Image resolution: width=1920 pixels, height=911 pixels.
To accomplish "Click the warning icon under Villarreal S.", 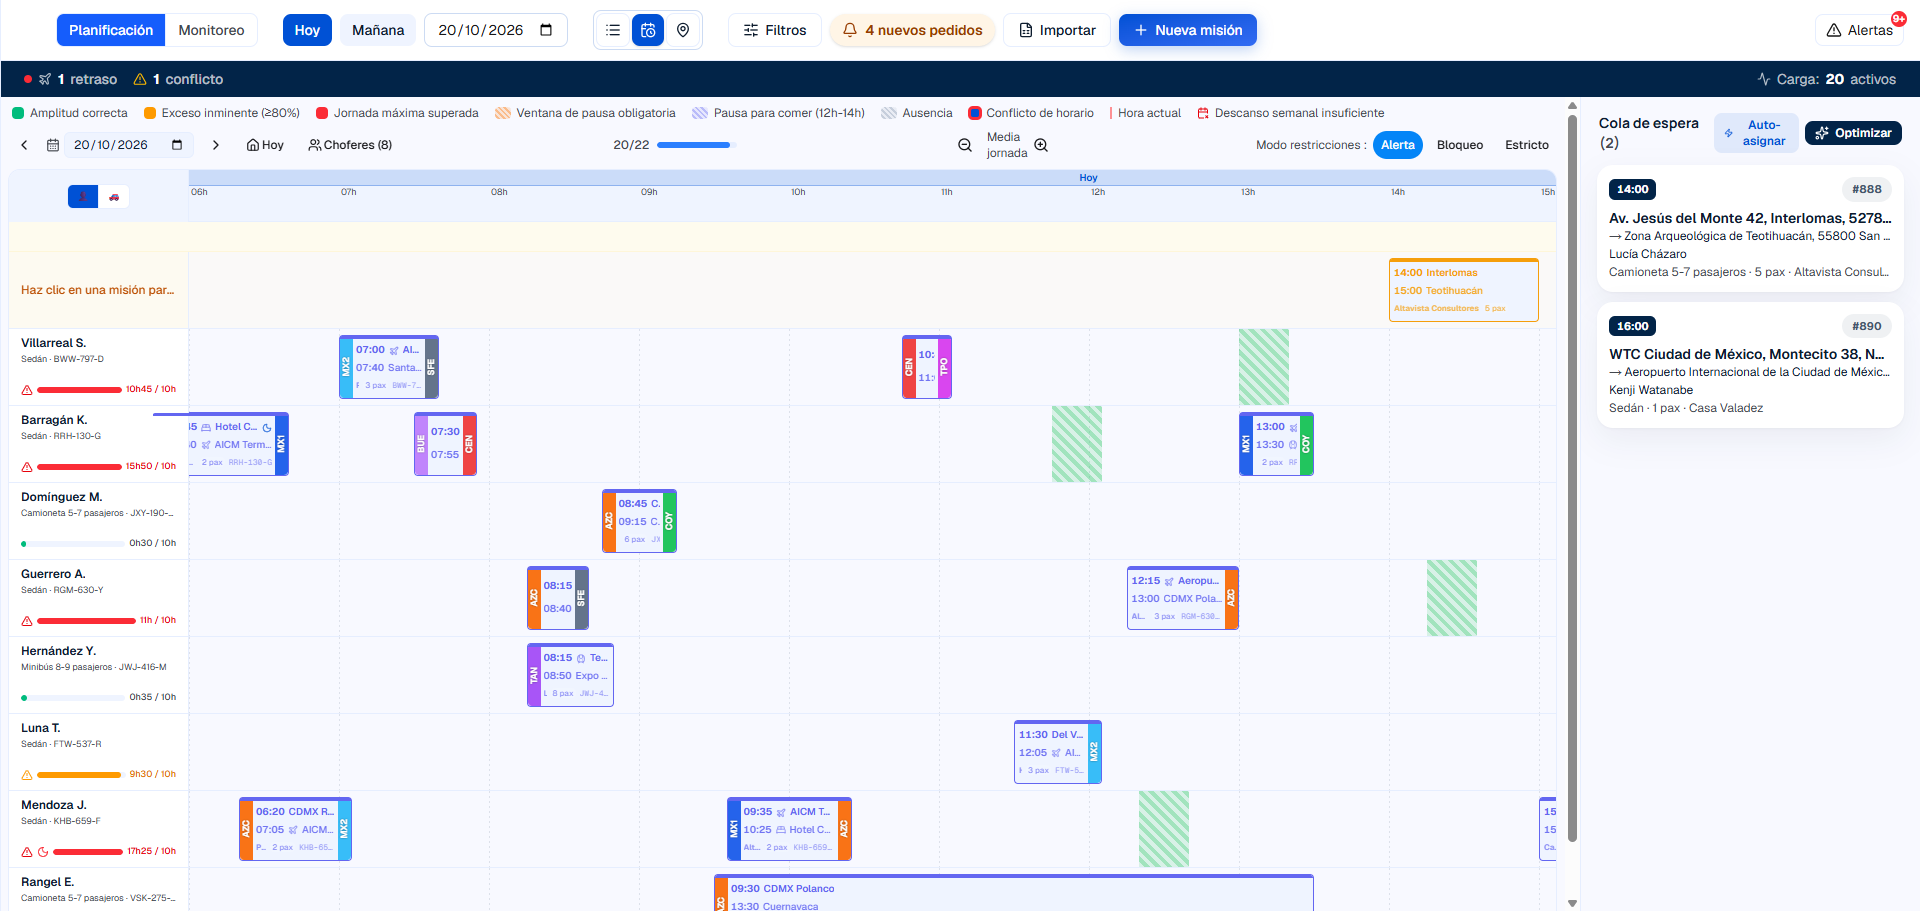I will (x=27, y=390).
